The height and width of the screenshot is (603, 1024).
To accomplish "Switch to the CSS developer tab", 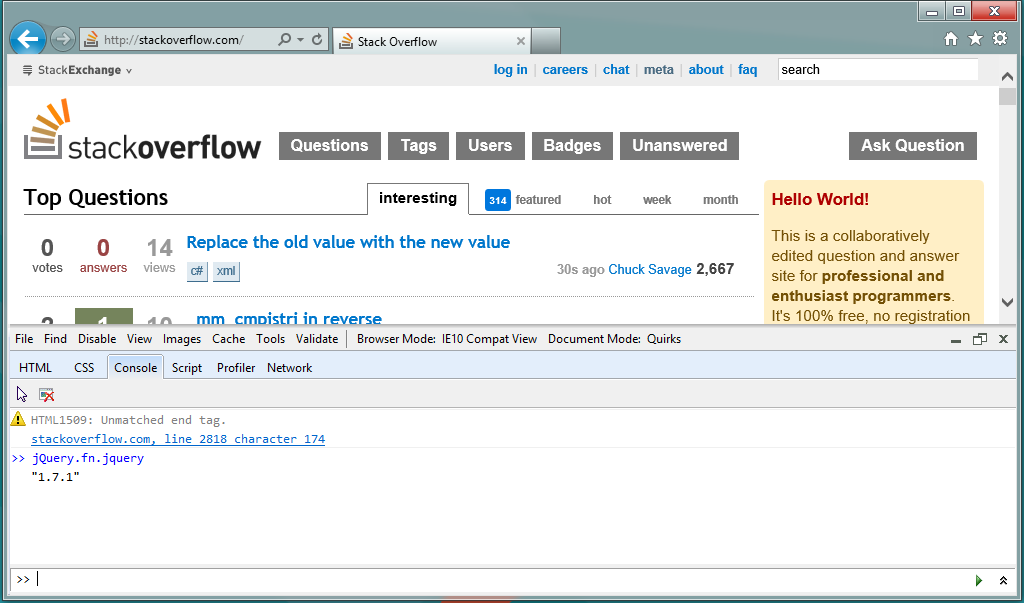I will click(84, 367).
